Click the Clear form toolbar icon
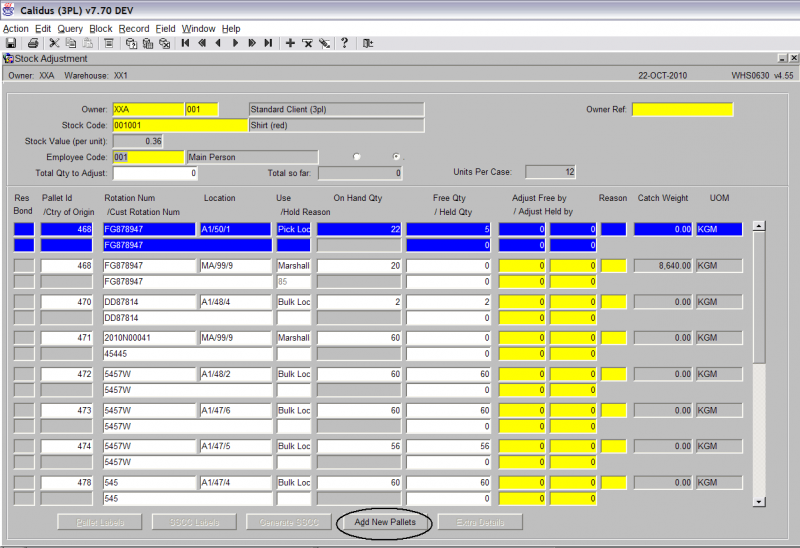 [109, 43]
